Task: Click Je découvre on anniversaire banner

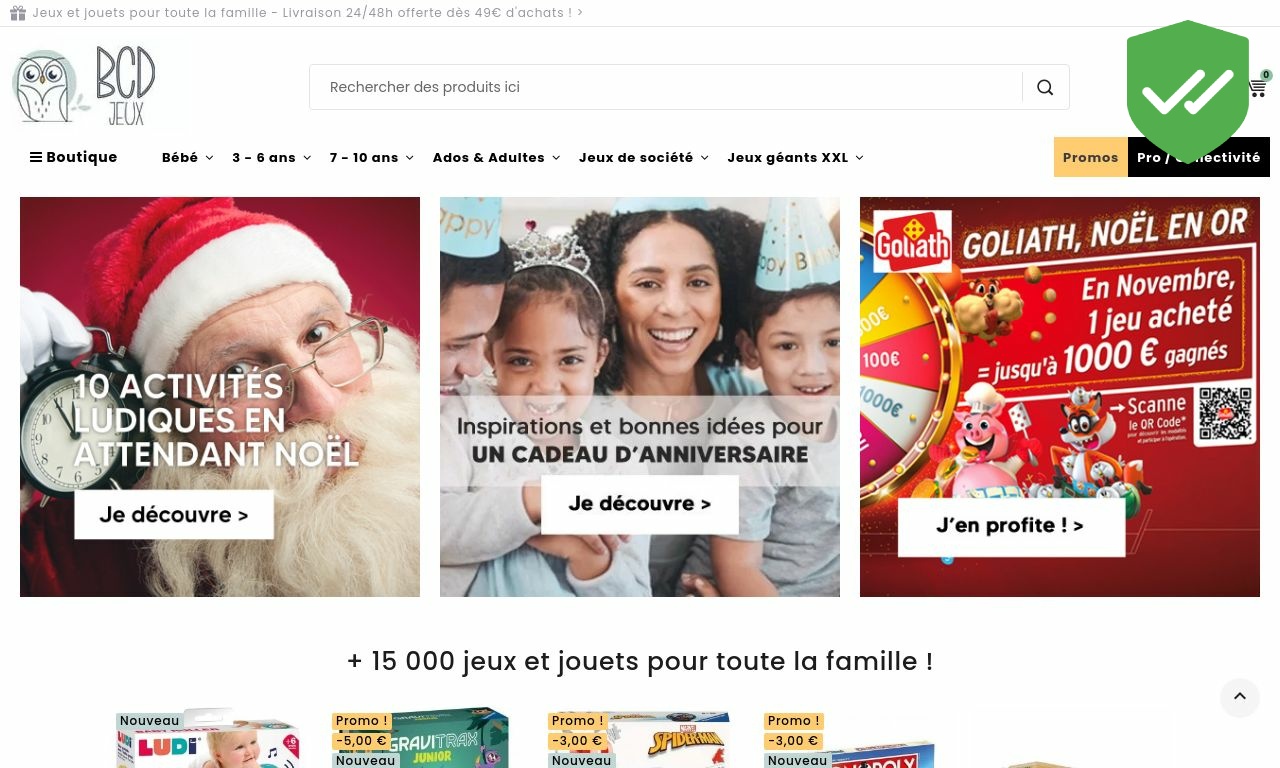Action: click(640, 504)
